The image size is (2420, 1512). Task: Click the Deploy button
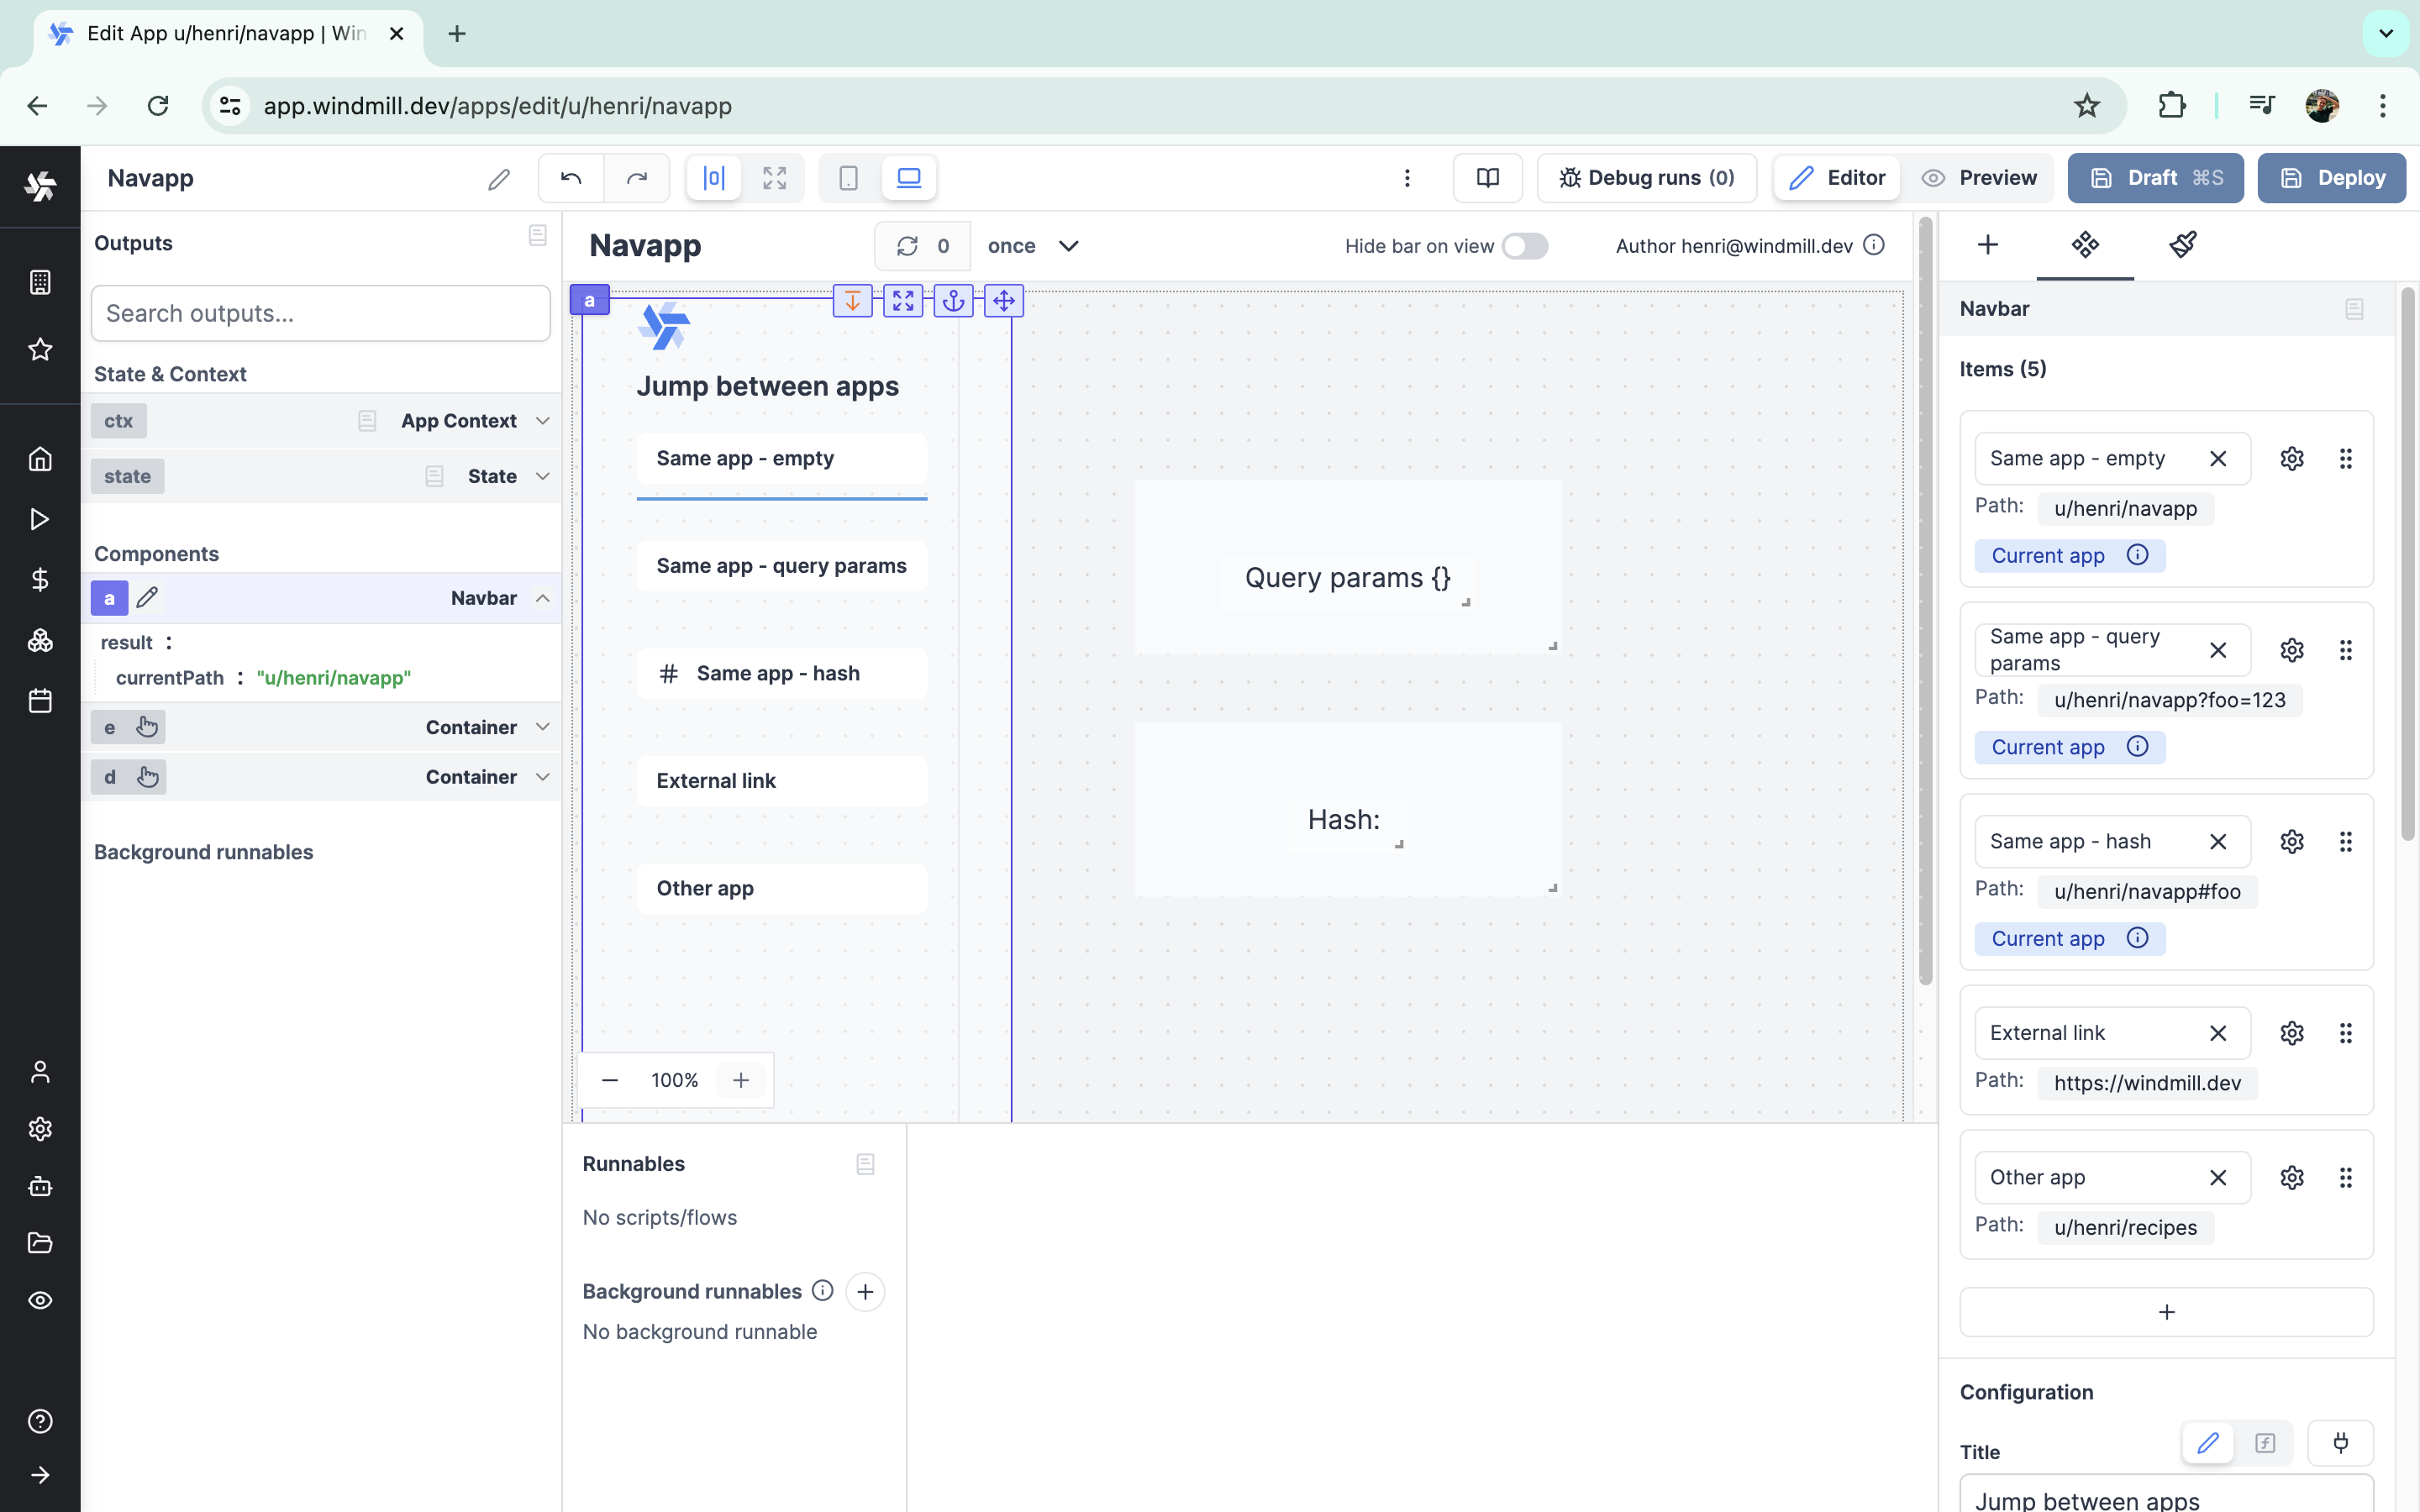pyautogui.click(x=2331, y=178)
